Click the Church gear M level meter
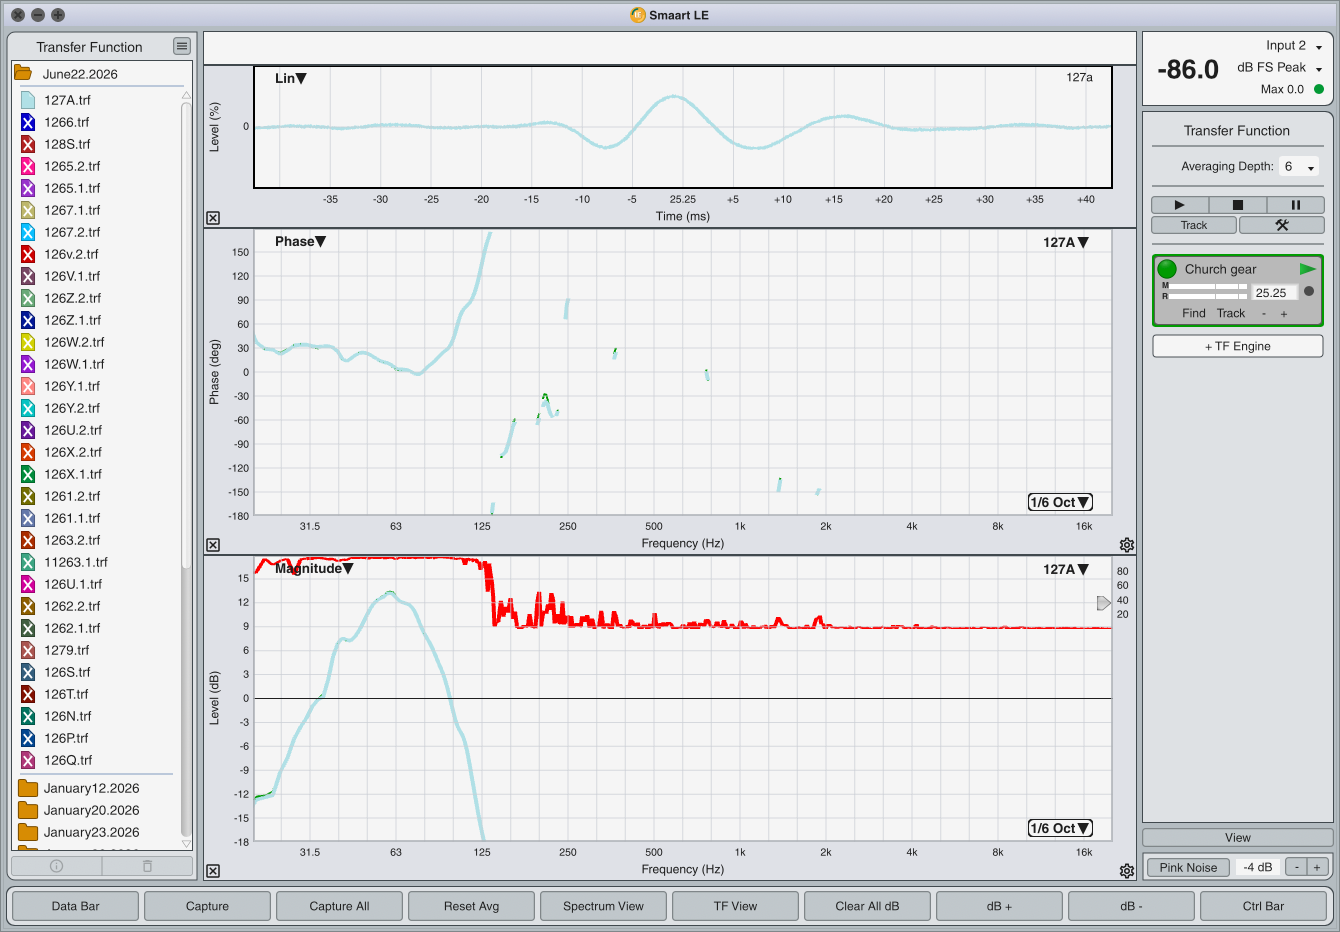The height and width of the screenshot is (932, 1340). 1208,286
